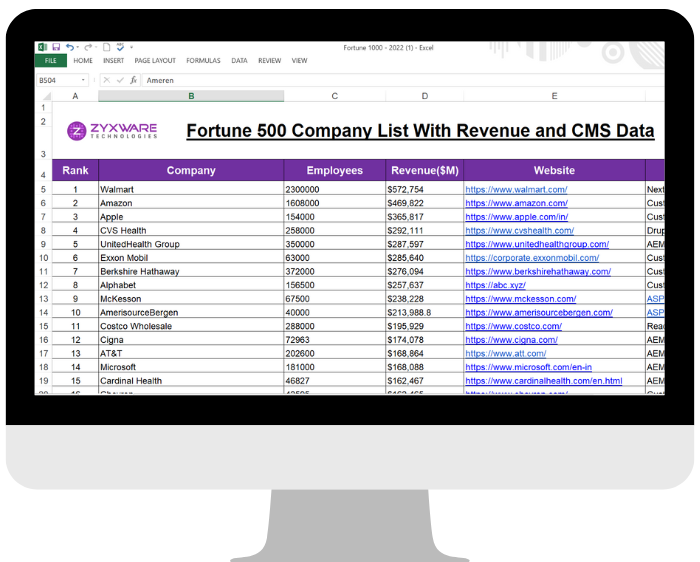Open the FILE tab
700x562 pixels.
[x=50, y=61]
